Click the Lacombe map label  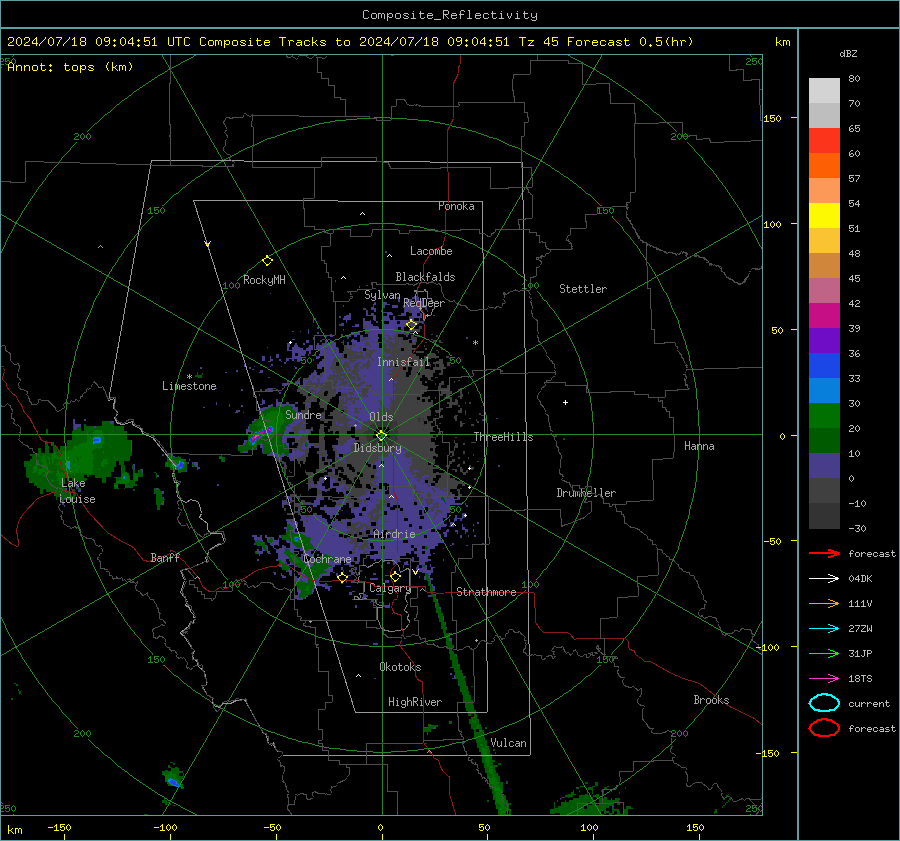(431, 251)
